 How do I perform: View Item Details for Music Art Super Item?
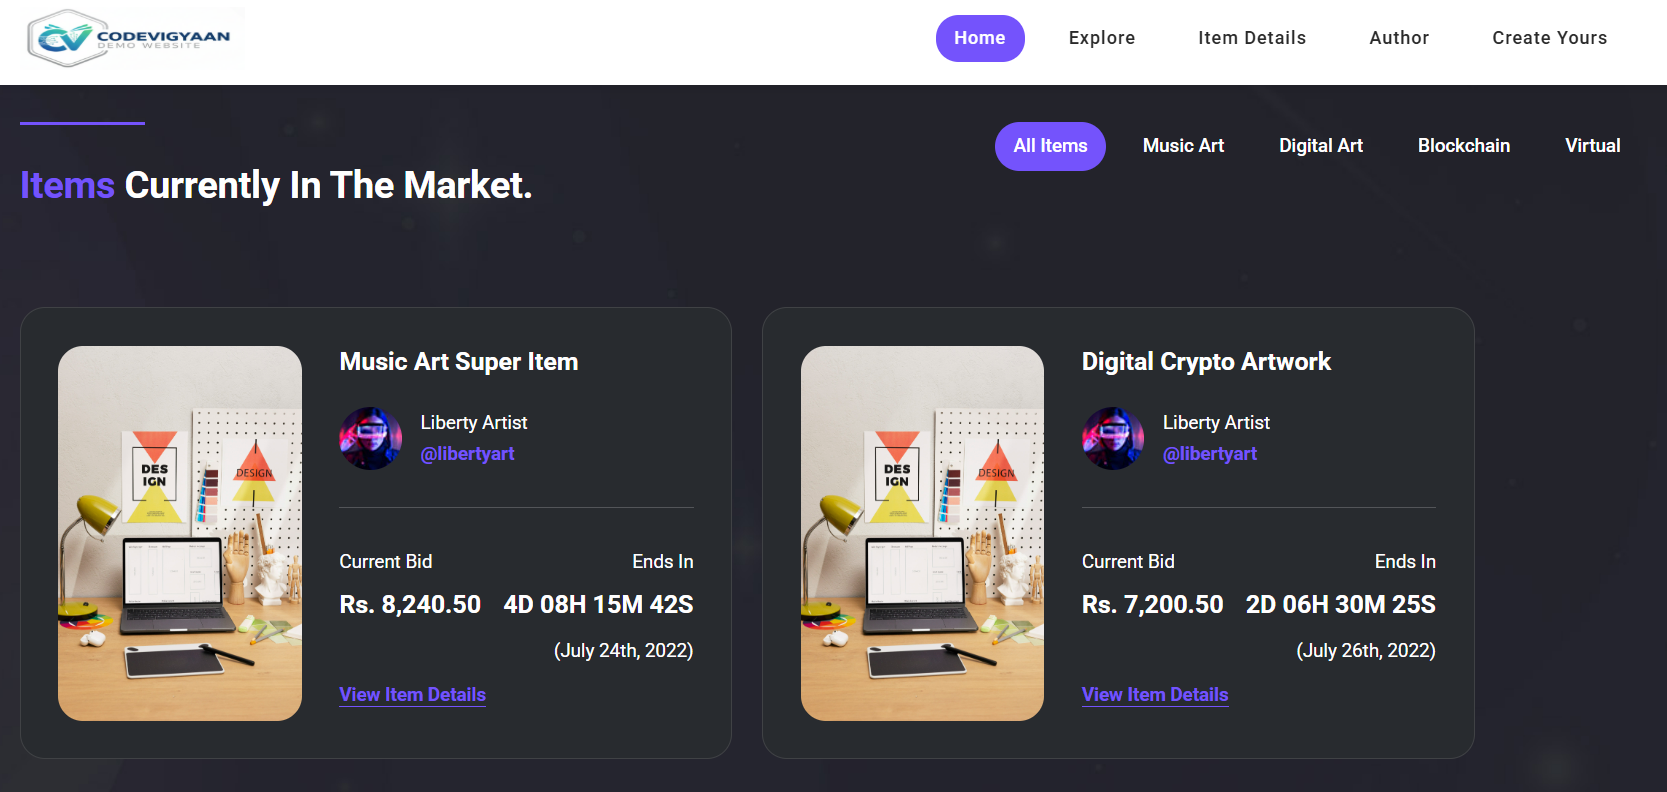[x=412, y=695]
